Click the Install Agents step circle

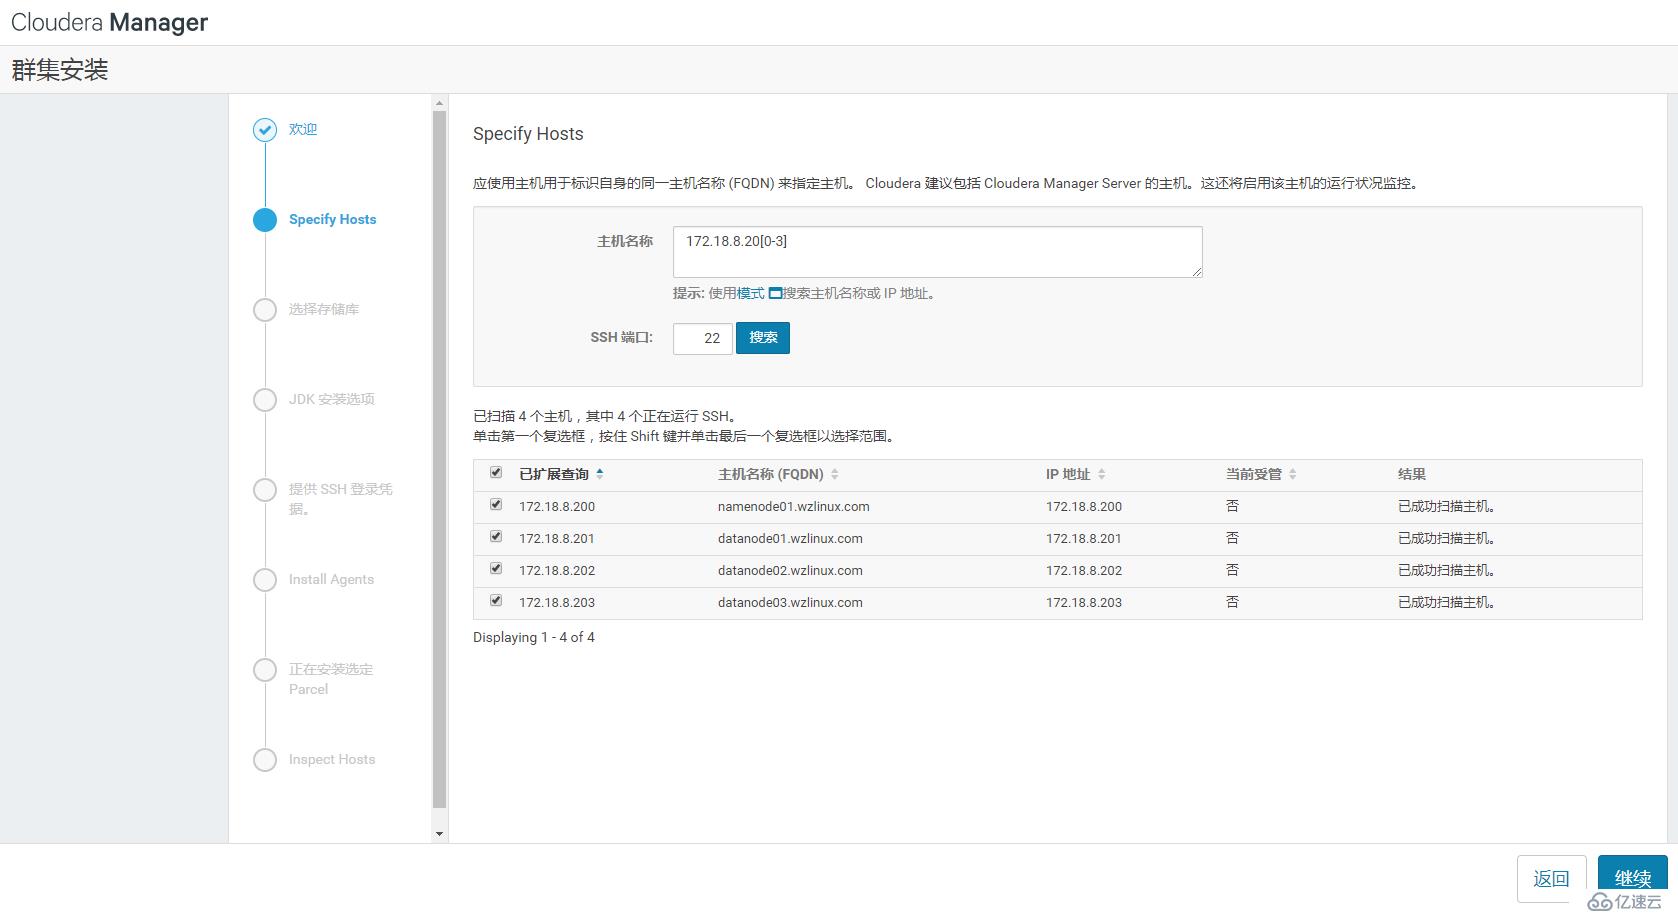(264, 580)
